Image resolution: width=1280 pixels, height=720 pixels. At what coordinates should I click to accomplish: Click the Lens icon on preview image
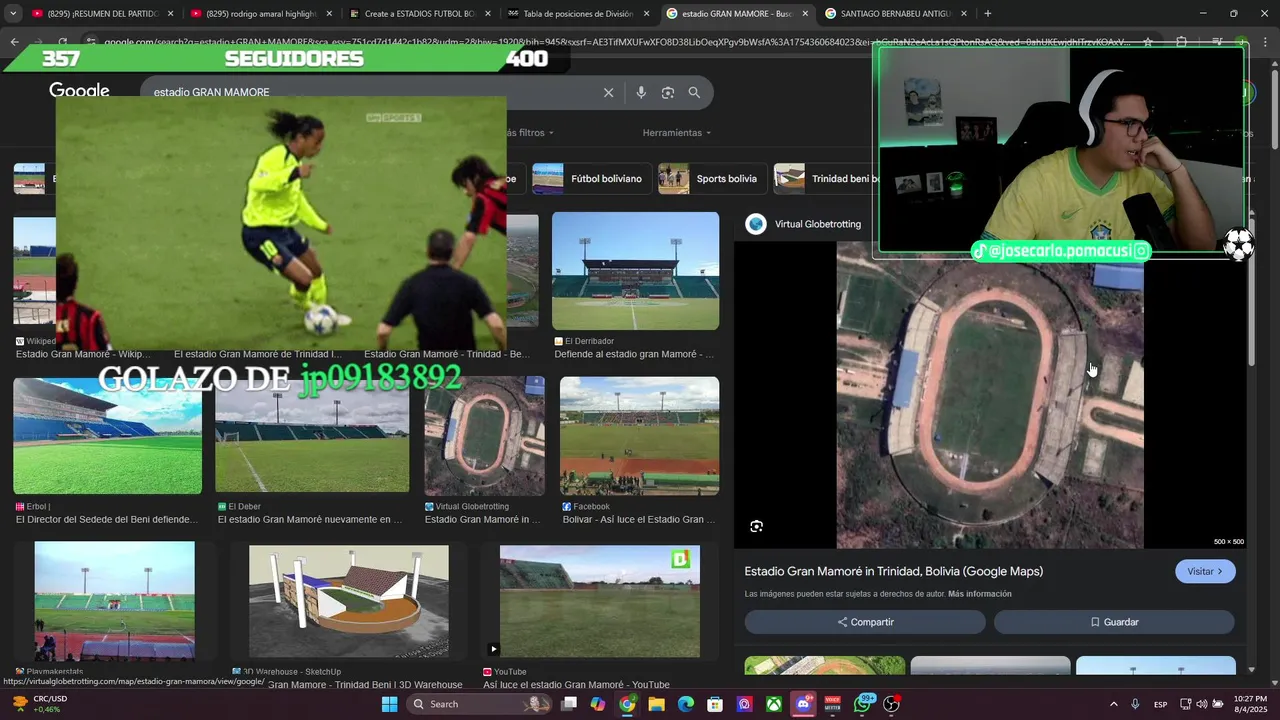pyautogui.click(x=756, y=526)
